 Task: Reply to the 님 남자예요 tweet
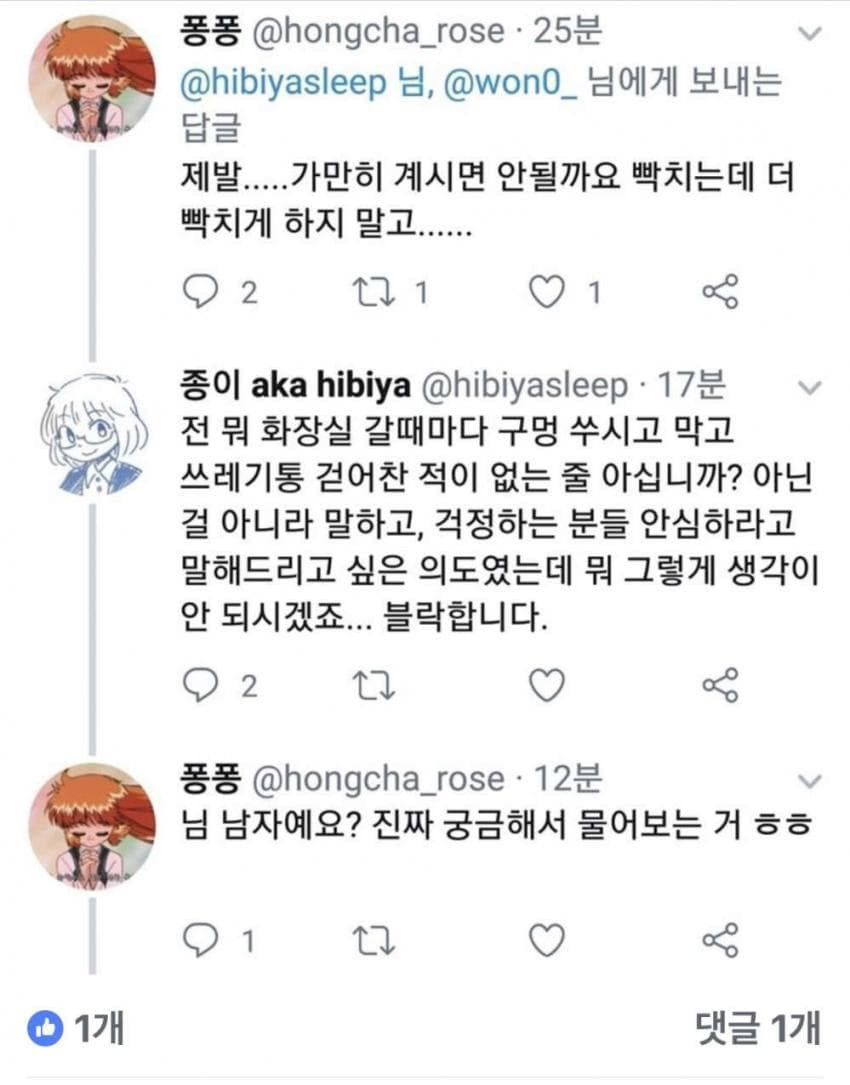pos(203,940)
